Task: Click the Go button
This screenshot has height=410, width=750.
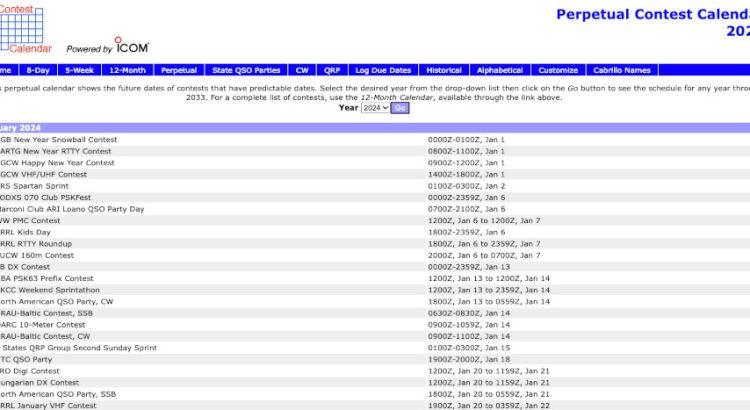Action: 400,108
